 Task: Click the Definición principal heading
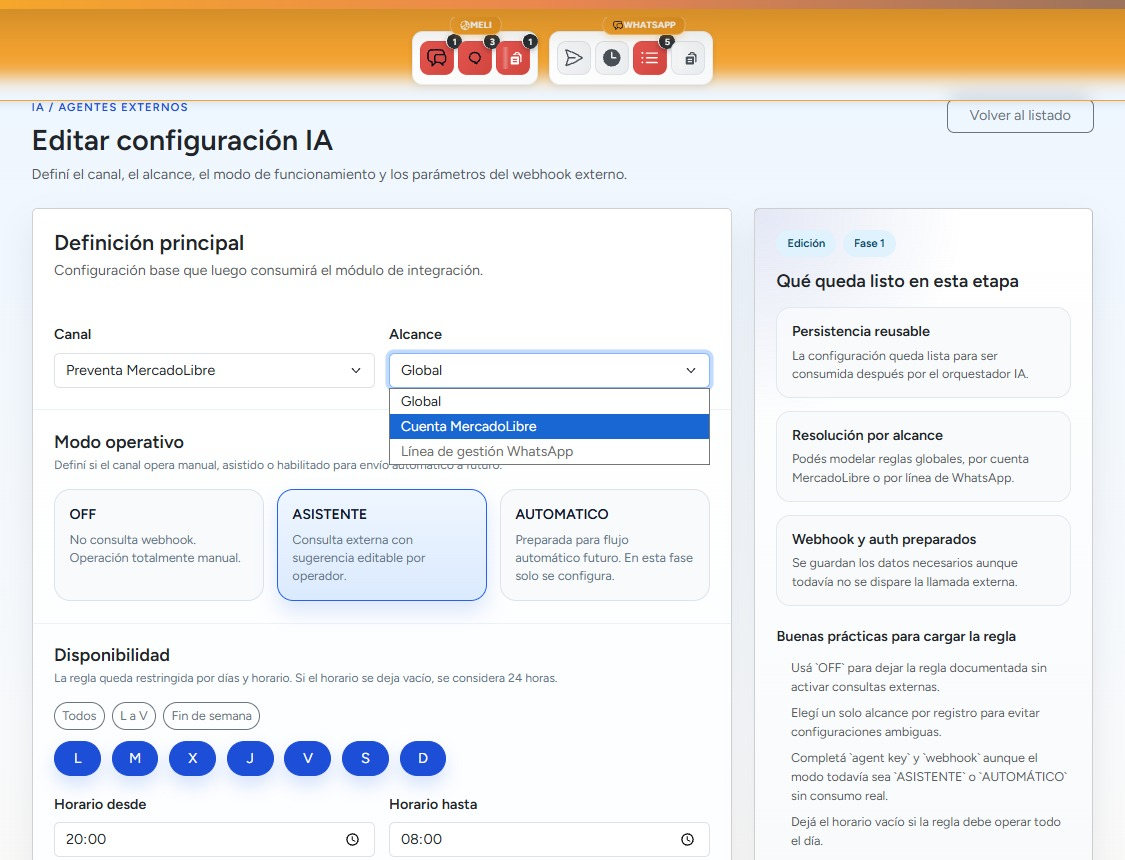(x=149, y=243)
